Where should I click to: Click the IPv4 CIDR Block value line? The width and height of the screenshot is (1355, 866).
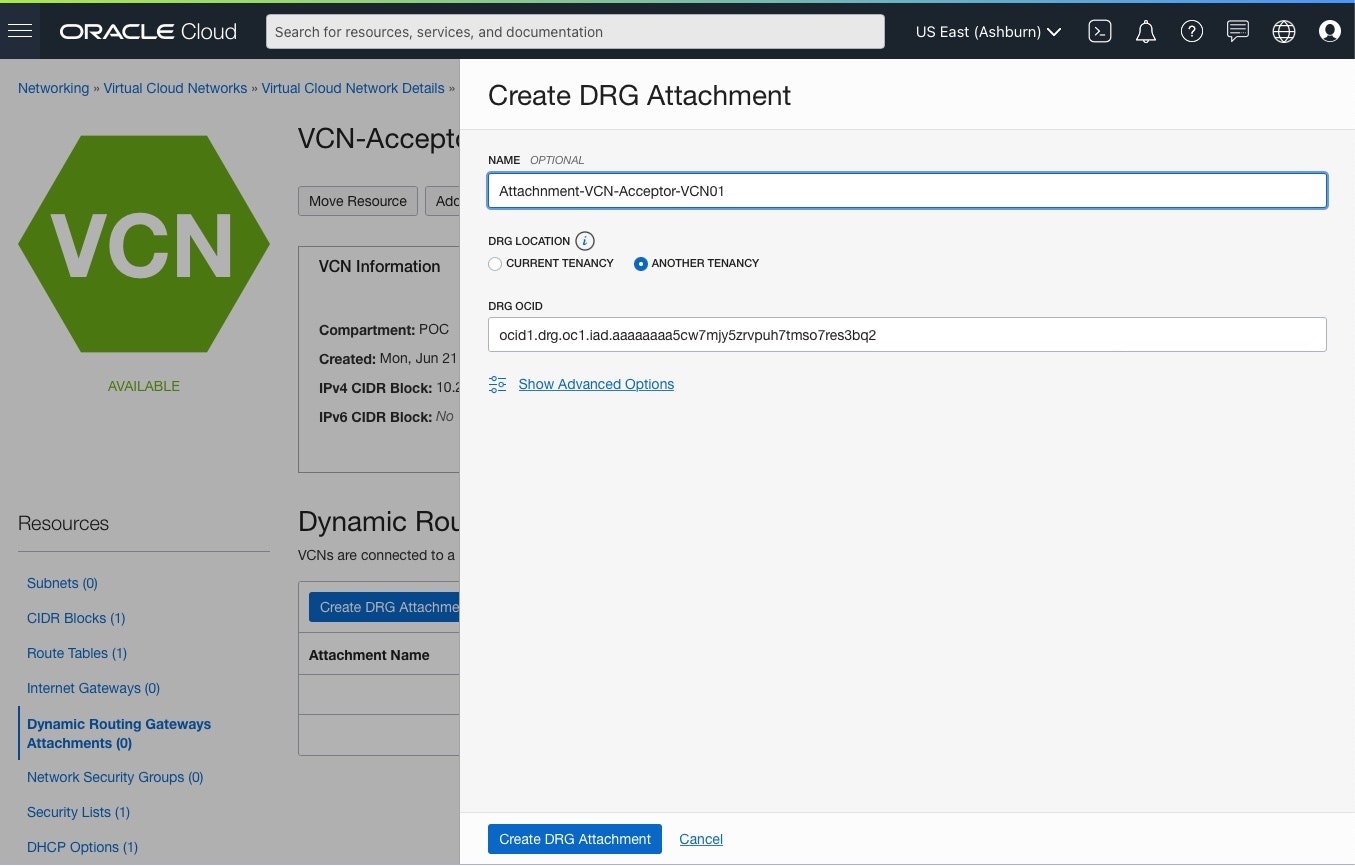click(x=389, y=387)
